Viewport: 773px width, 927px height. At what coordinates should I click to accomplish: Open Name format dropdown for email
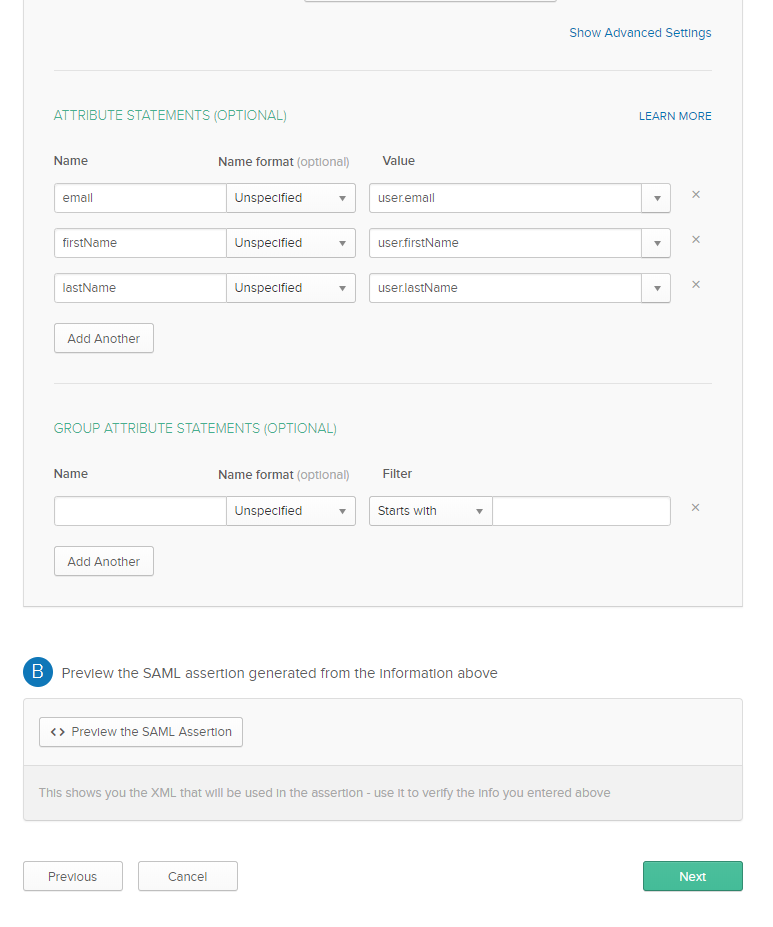(291, 198)
